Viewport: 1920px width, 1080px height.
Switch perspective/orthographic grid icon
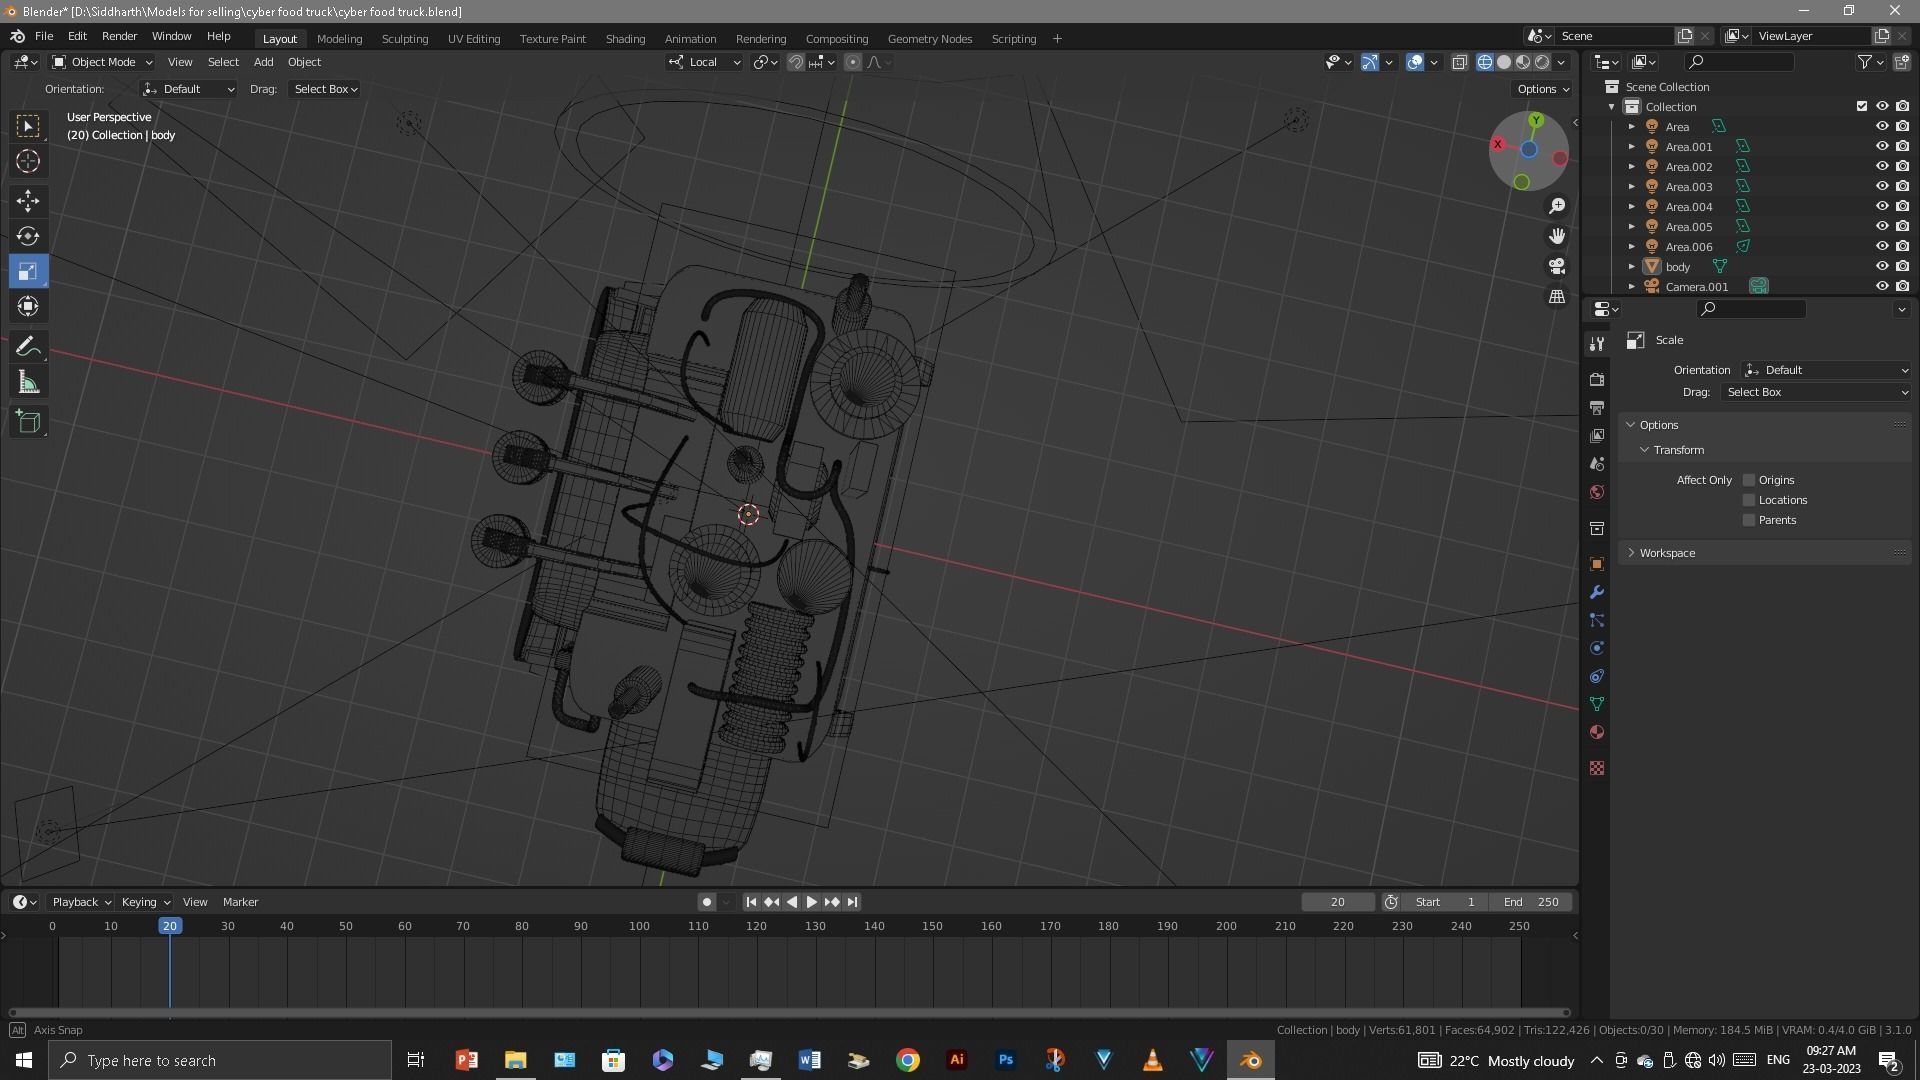point(1557,296)
